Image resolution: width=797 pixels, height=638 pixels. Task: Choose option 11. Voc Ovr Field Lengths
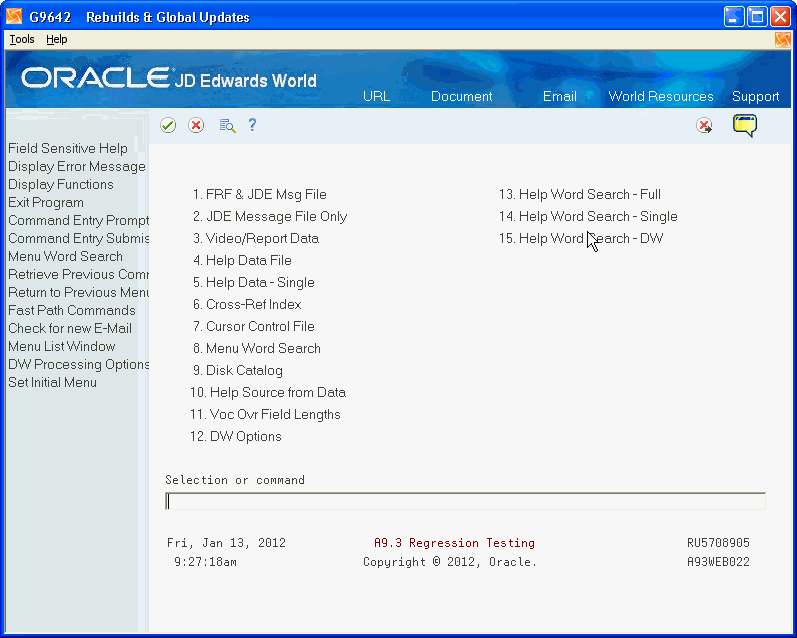pos(265,414)
